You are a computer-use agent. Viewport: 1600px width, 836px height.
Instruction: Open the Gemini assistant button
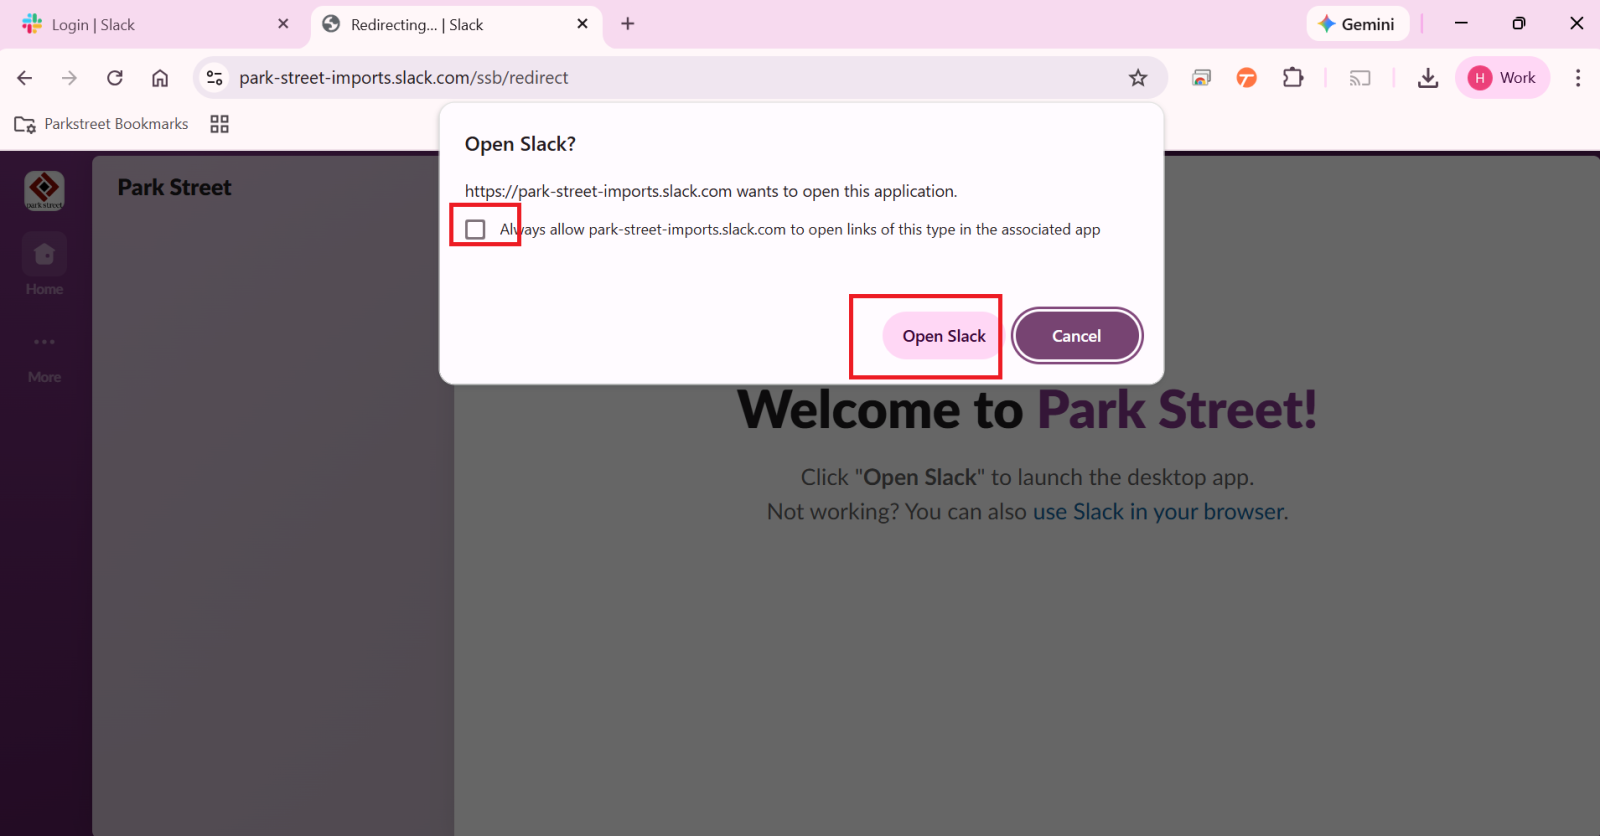1357,24
